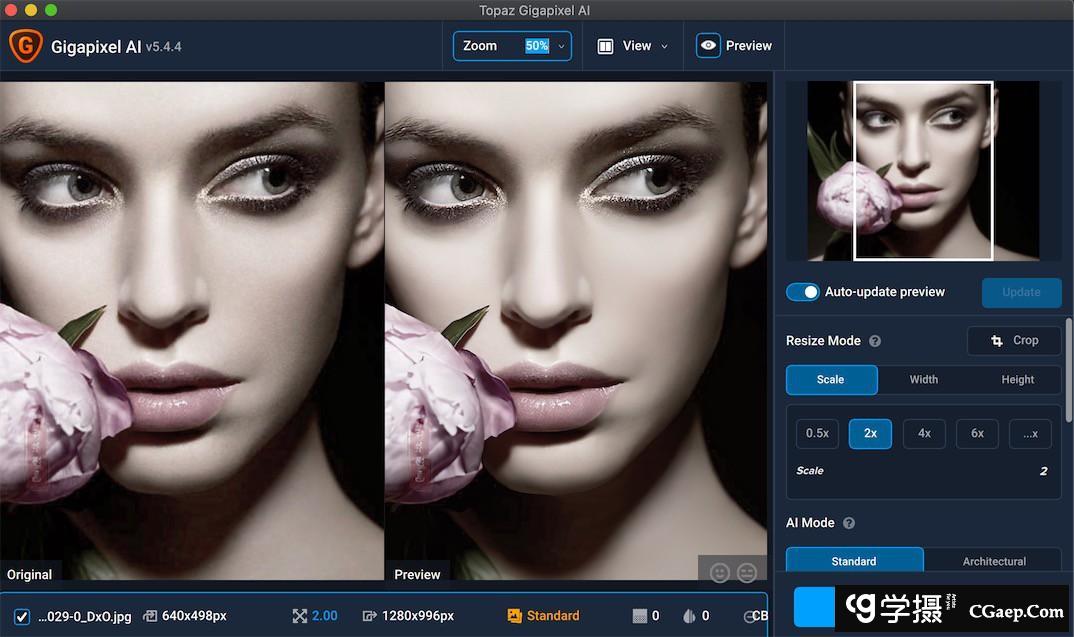Open the Crop tool
Viewport: 1074px width, 637px height.
coord(1014,341)
